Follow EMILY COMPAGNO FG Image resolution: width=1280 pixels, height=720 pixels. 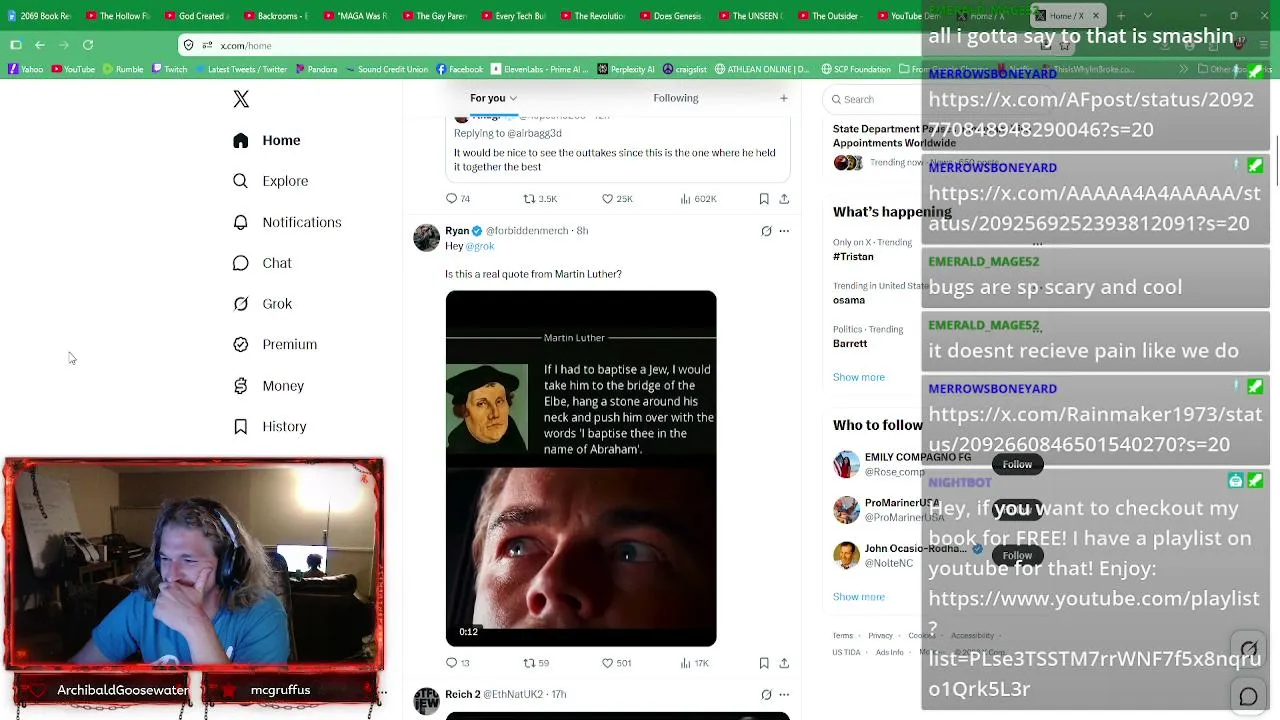pos(1017,464)
